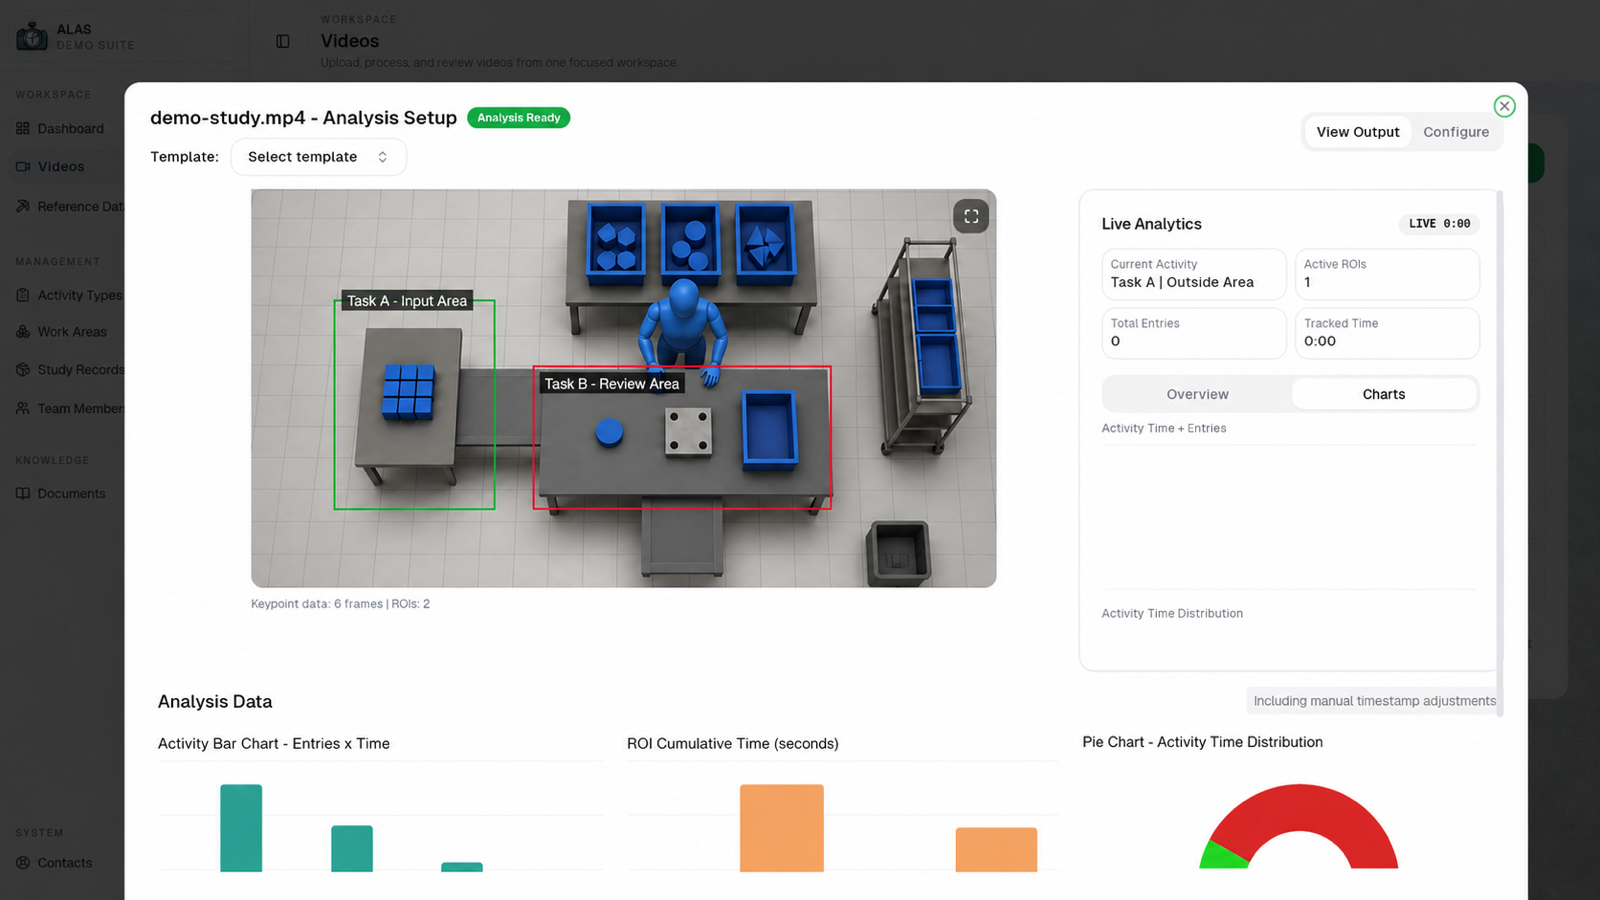
Task: Click the ALAS logo icon
Action: 32,36
